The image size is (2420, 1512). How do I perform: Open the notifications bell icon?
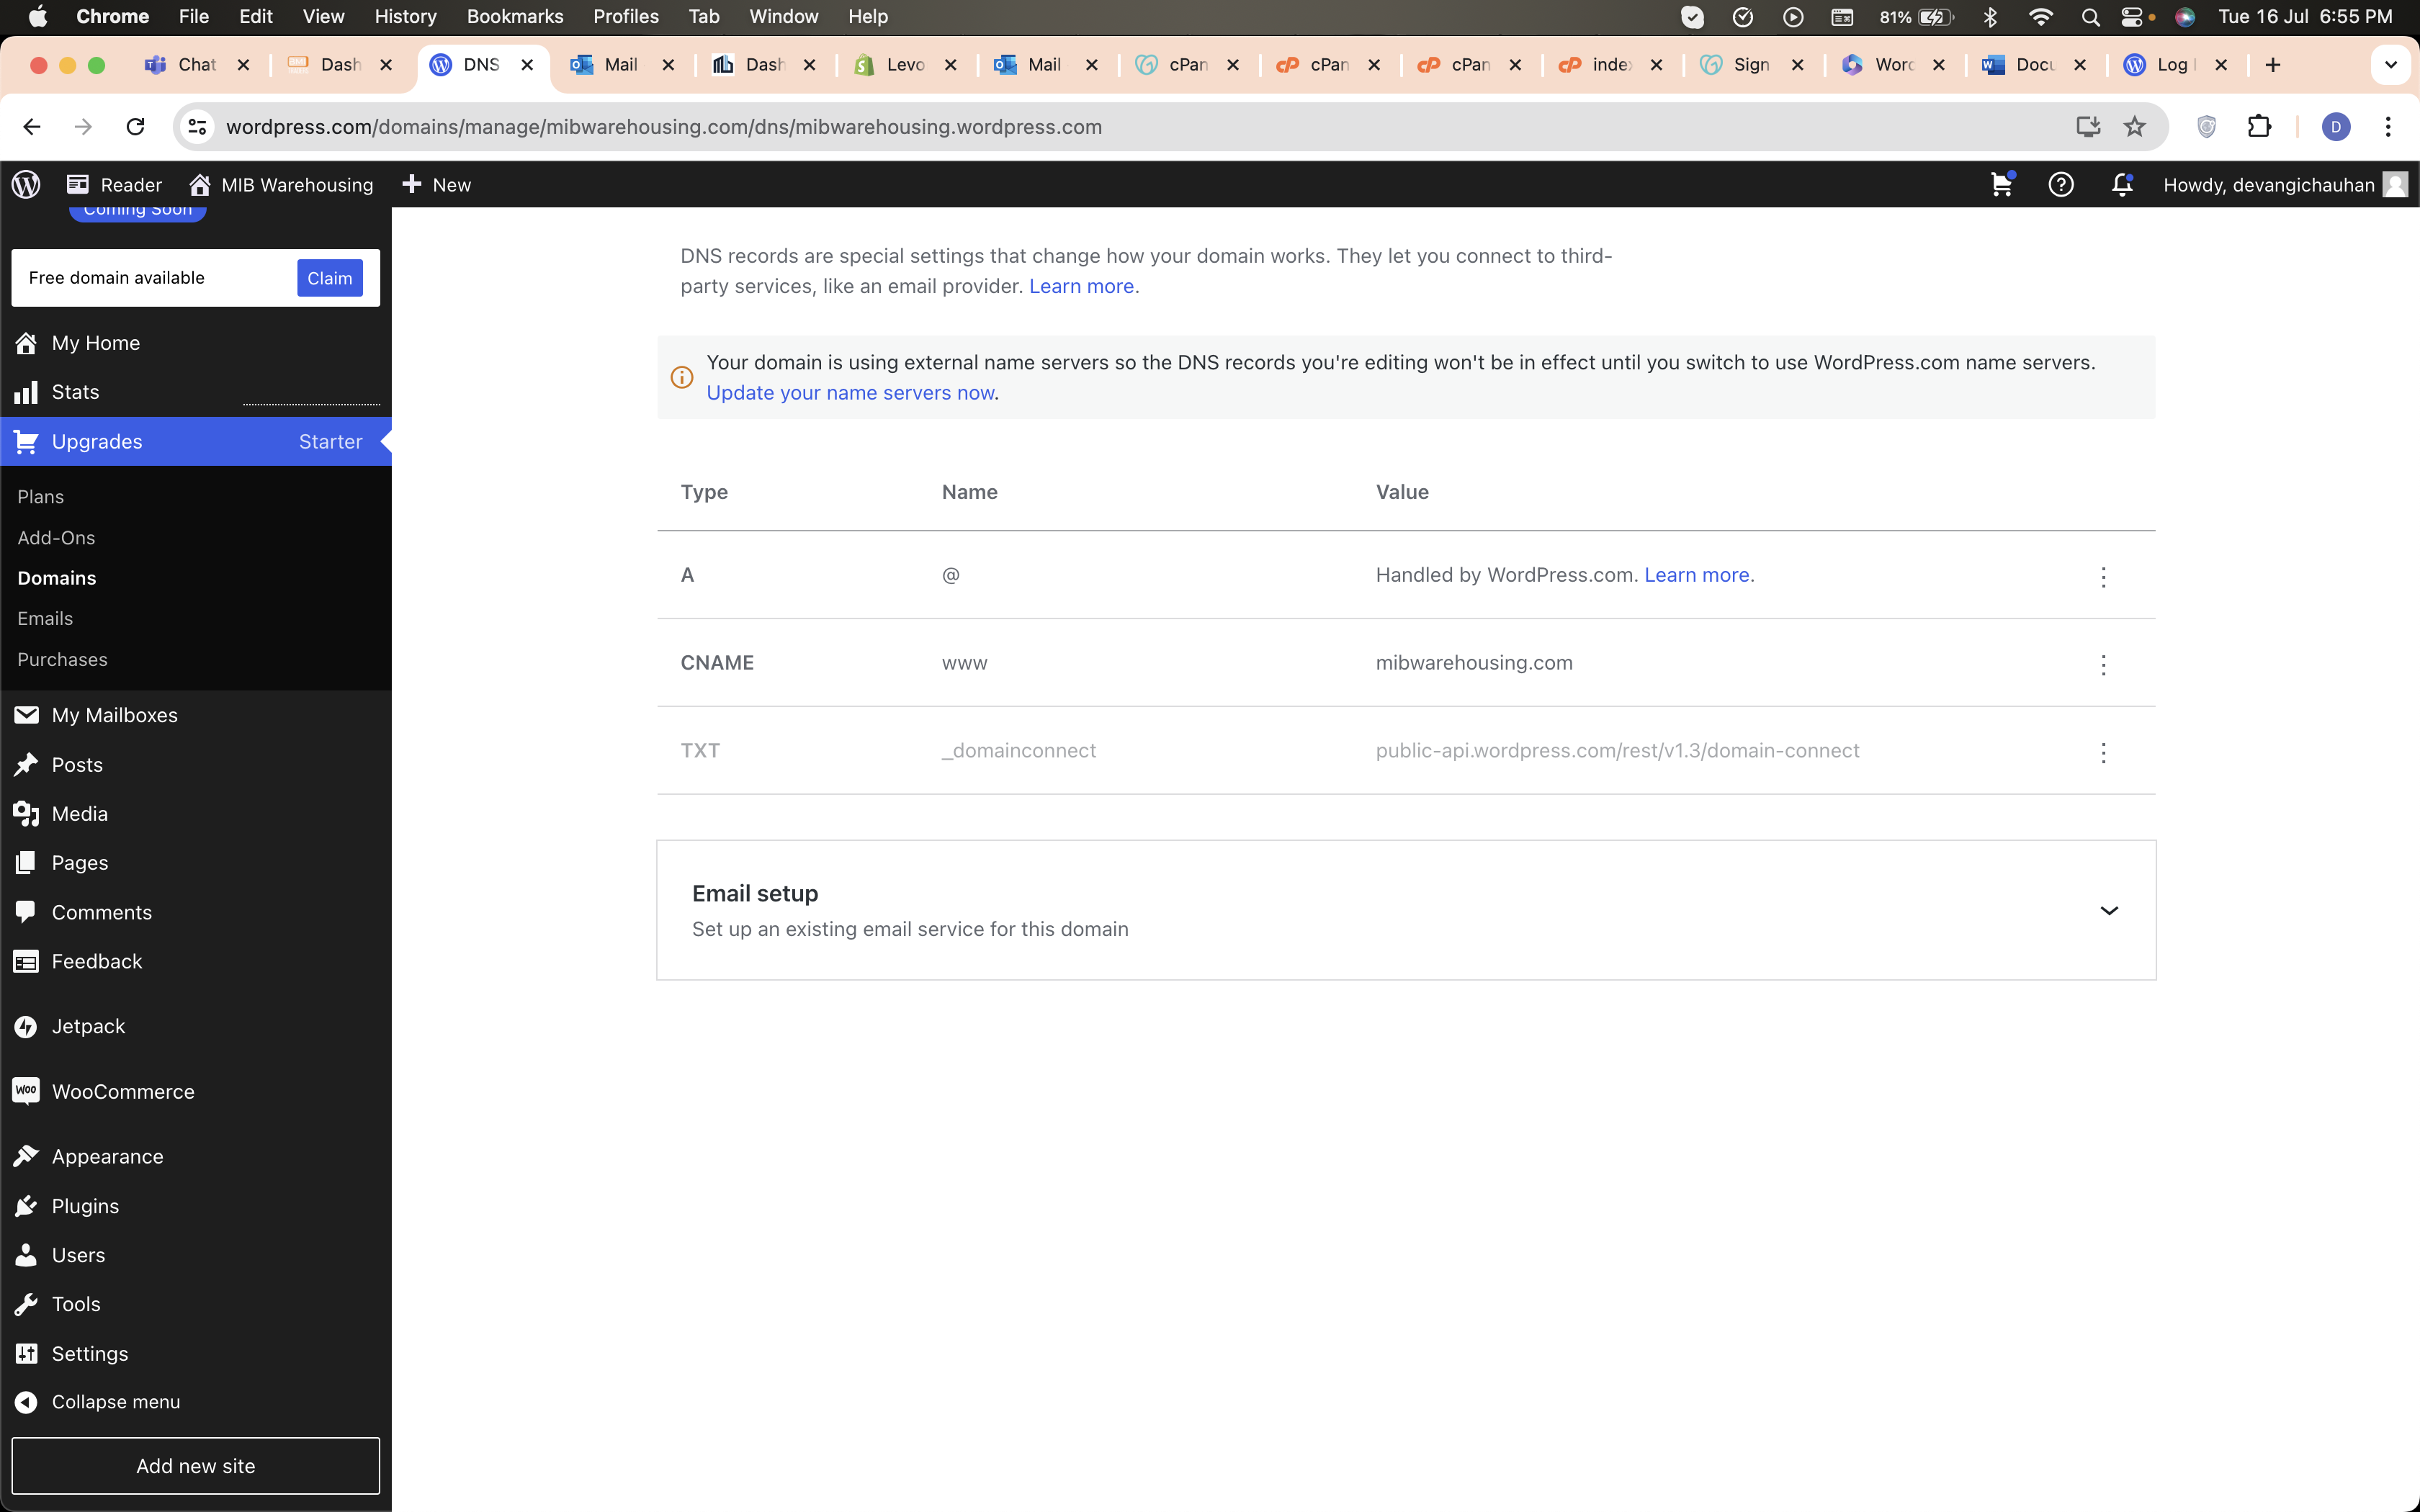[x=2122, y=184]
